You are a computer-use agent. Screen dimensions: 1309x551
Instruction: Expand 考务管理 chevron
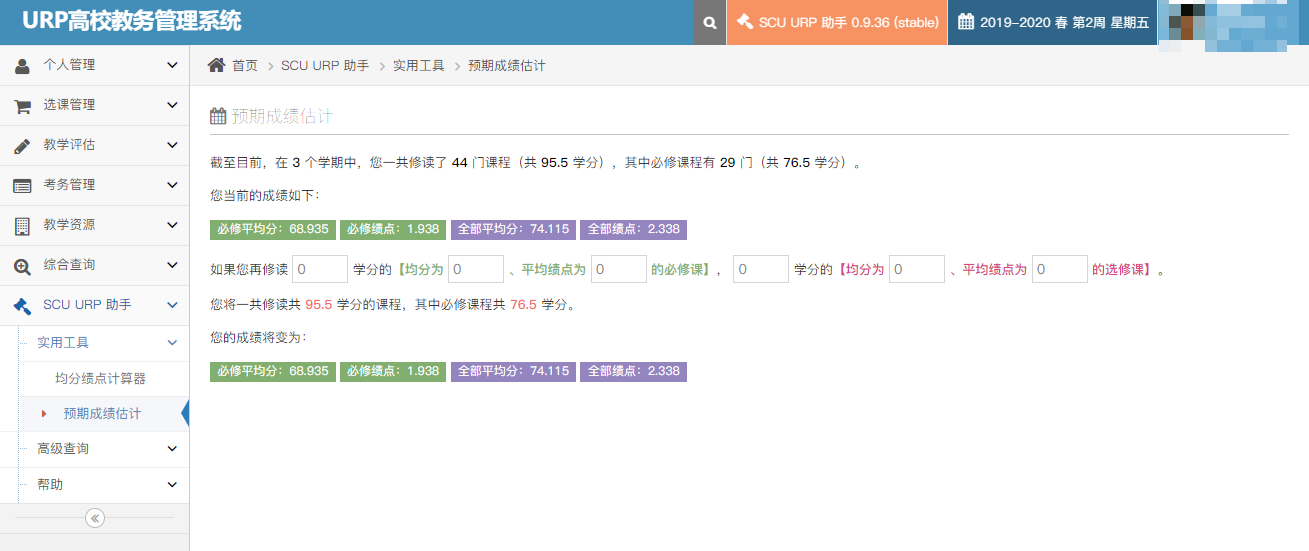click(172, 185)
